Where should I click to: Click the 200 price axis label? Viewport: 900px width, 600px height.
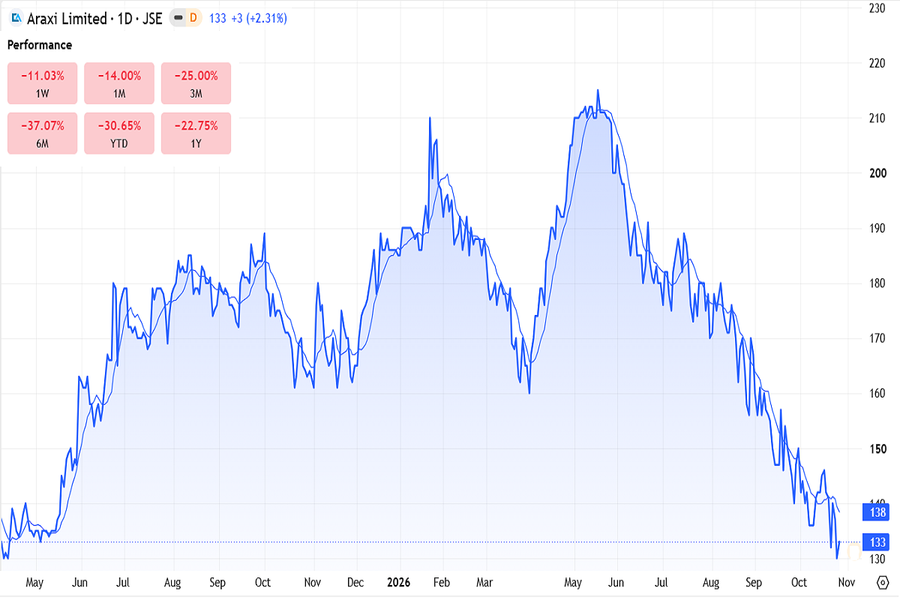877,173
